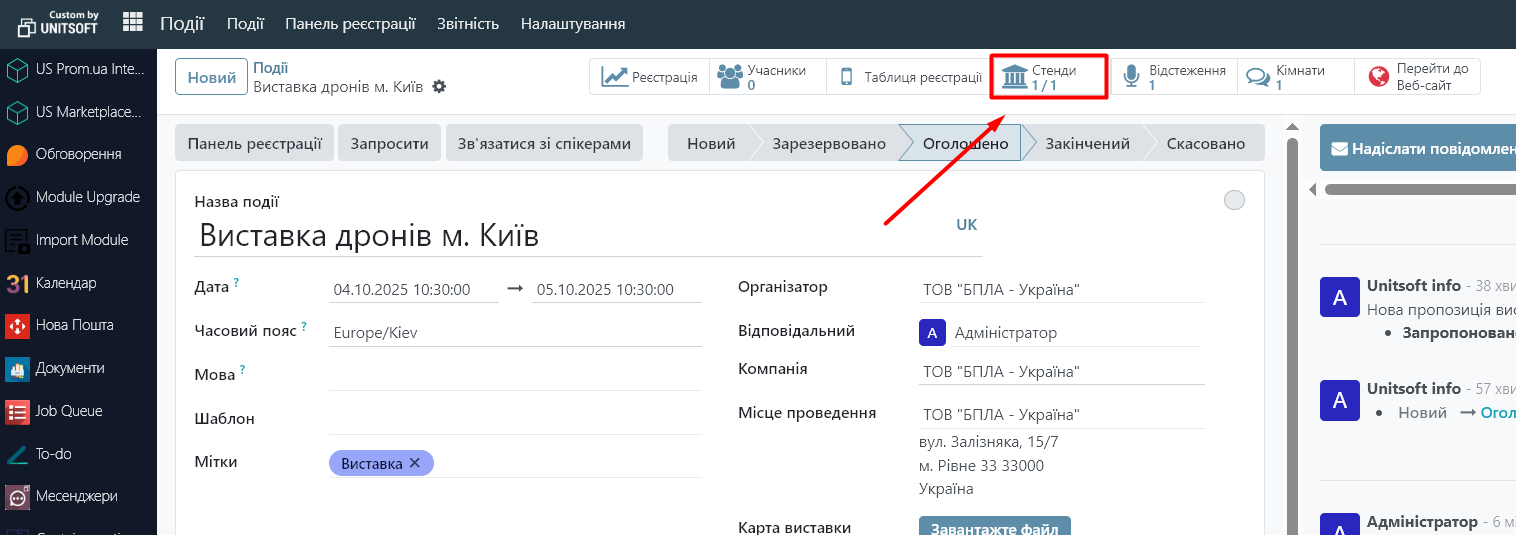Open the Панель реєстрації top menu

[x=350, y=23]
